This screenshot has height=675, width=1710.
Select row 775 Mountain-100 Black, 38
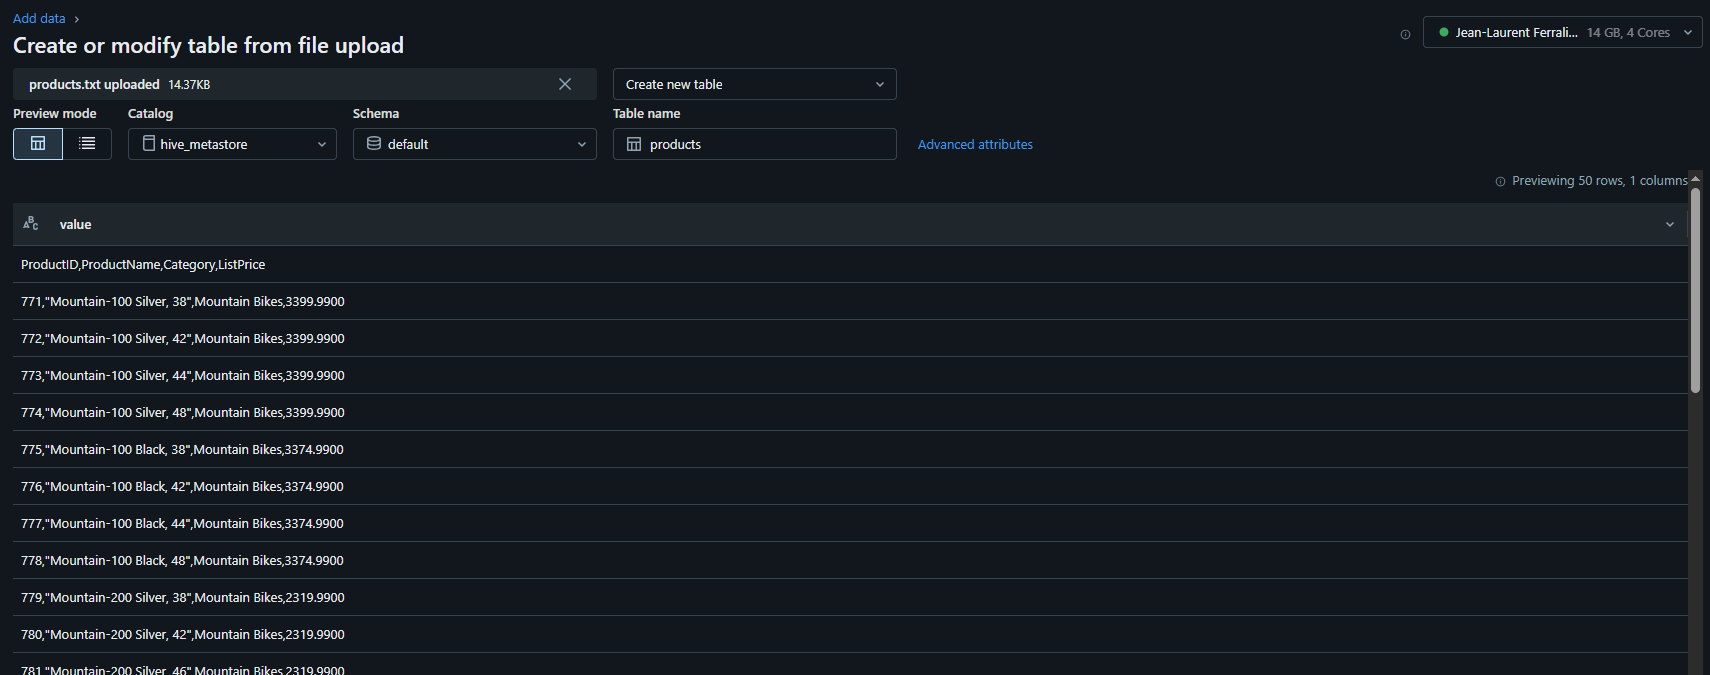coord(850,449)
